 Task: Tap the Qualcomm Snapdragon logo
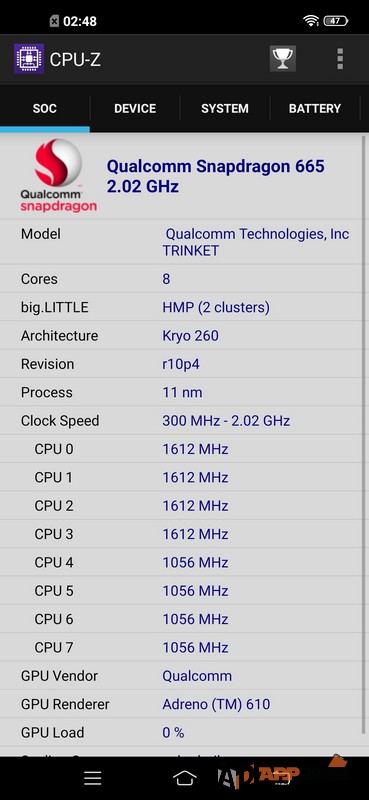click(58, 176)
